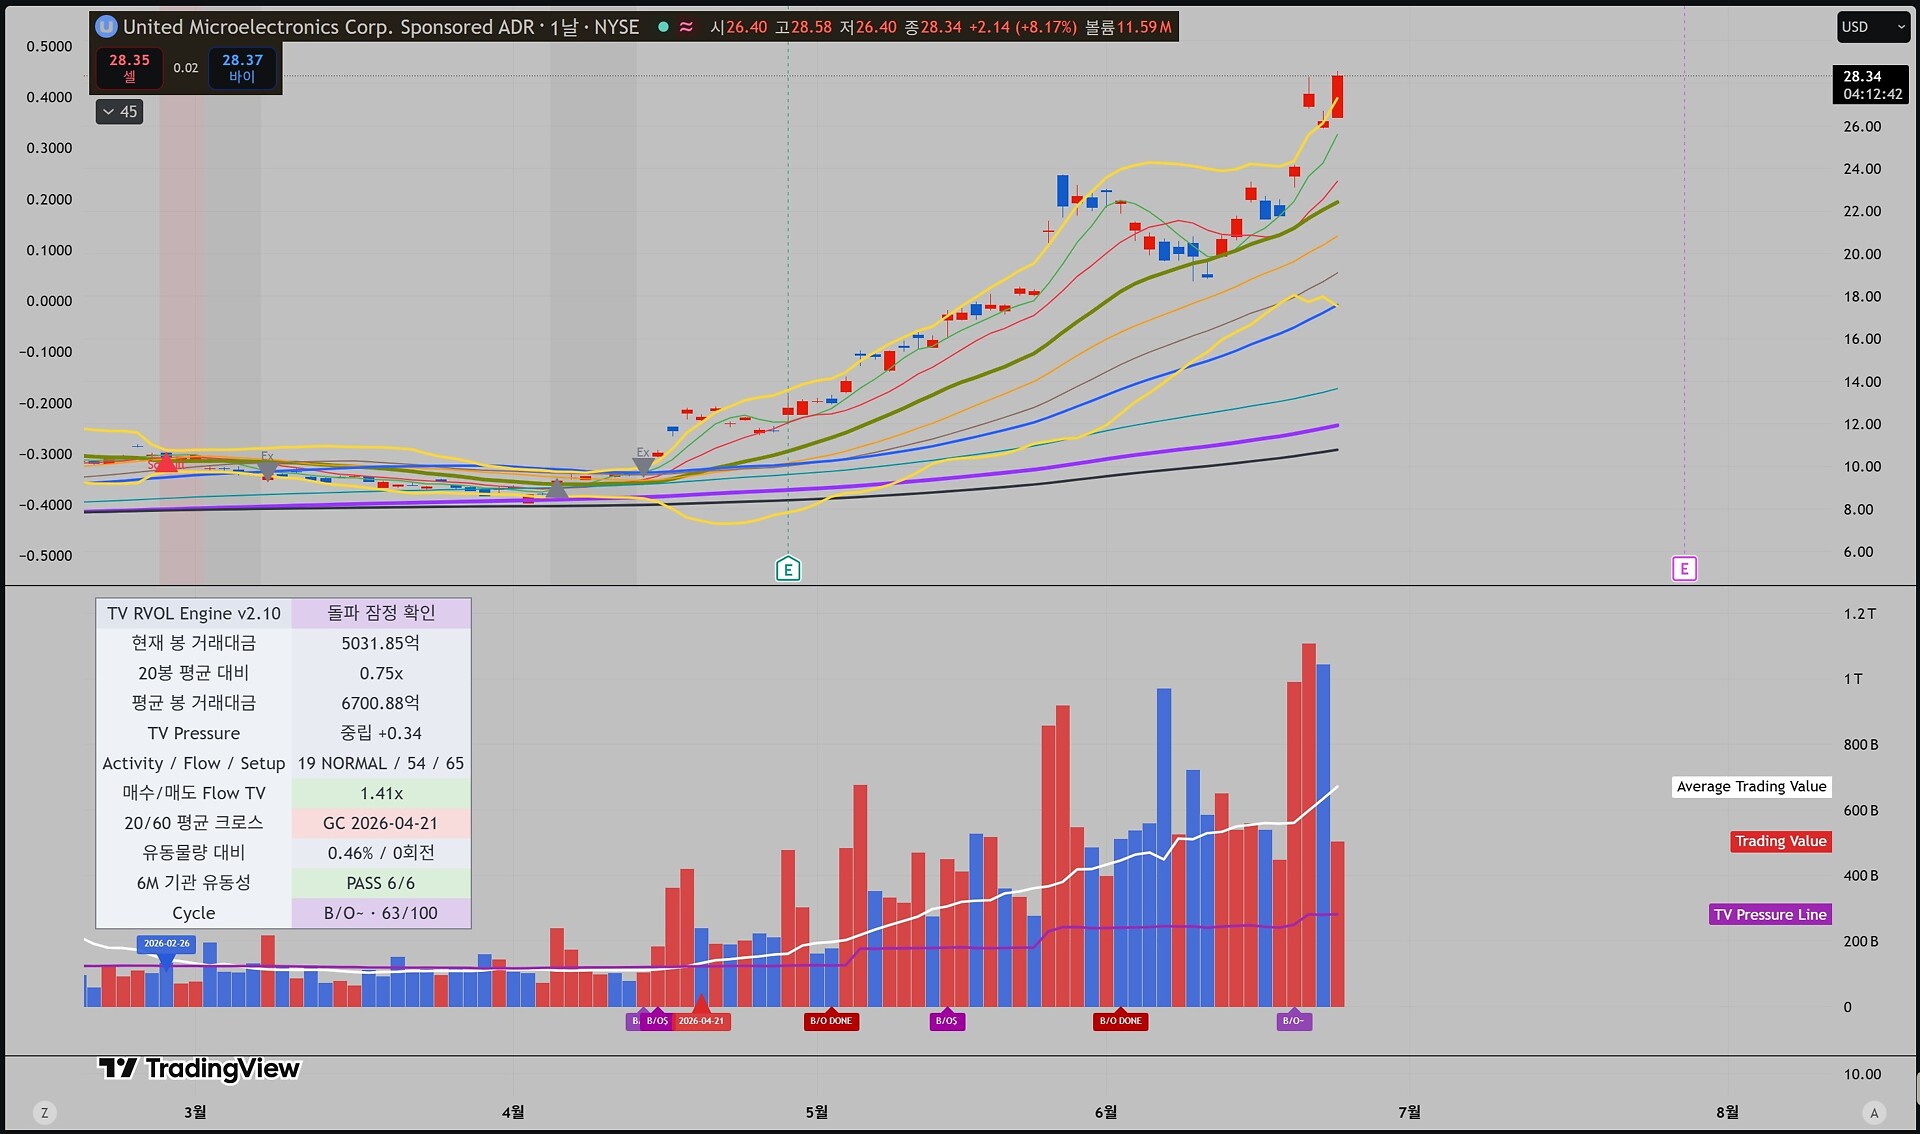1920x1134 pixels.
Task: Click the 현재 봉 거래대금 row label
Action: point(194,643)
